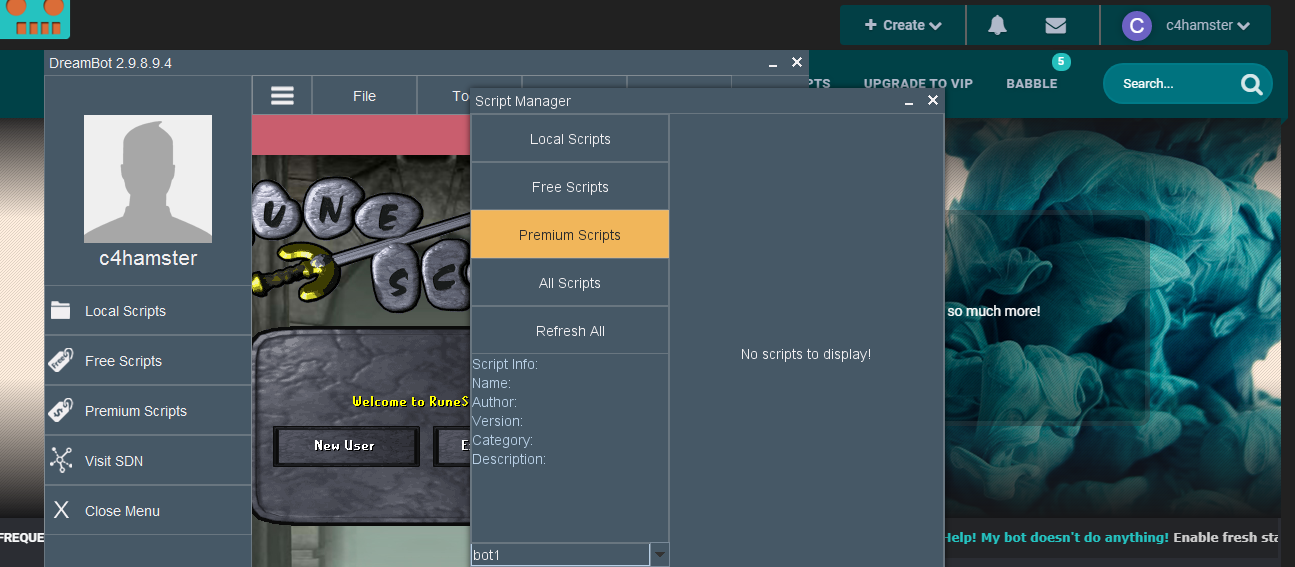This screenshot has width=1295, height=567.
Task: Minimize the DreamBot client window
Action: pyautogui.click(x=773, y=63)
